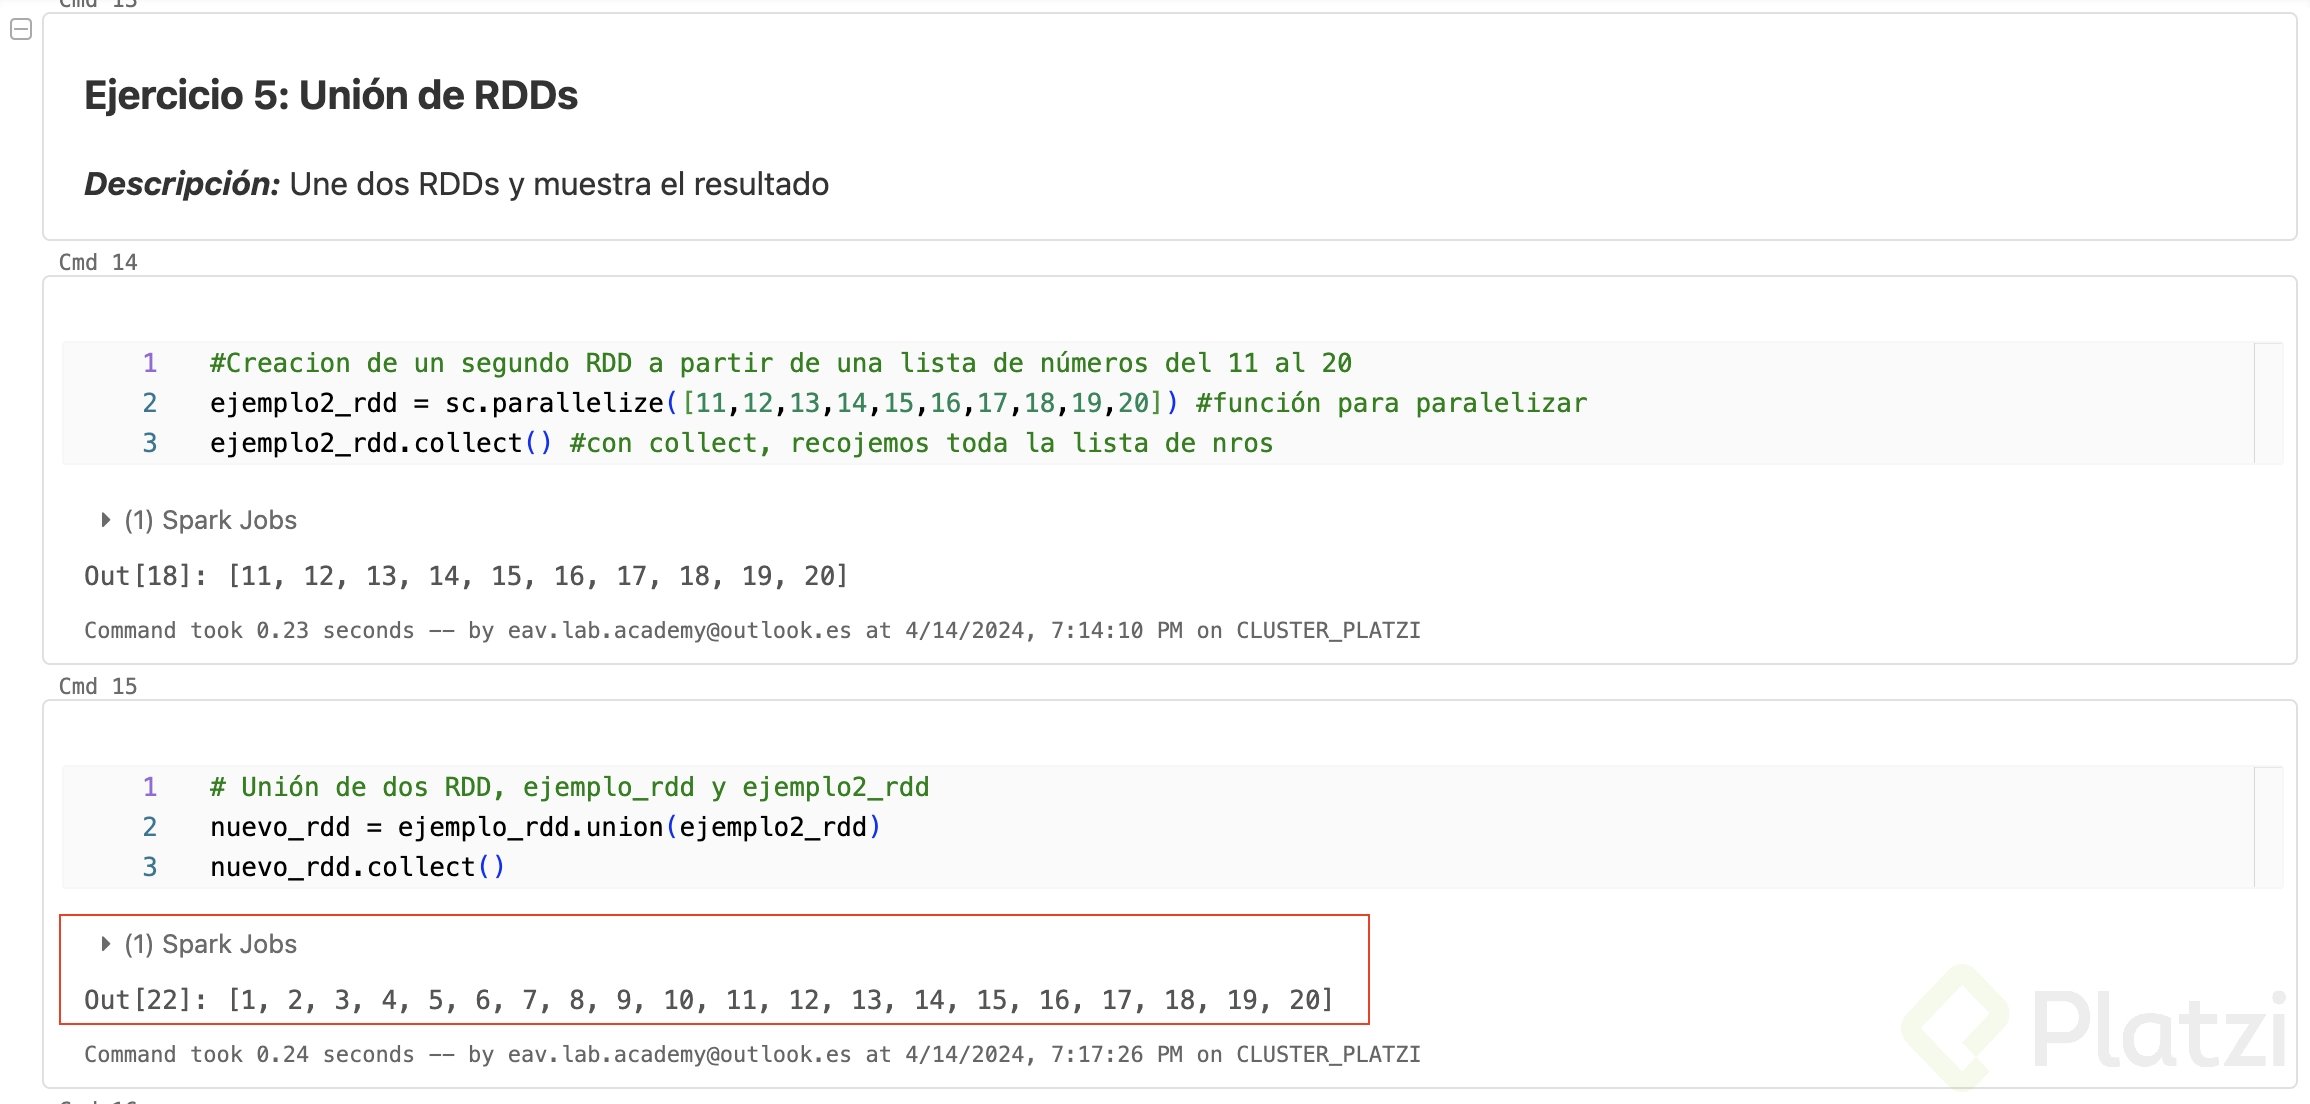Place cursor on nuevo_rdd union assignment line
This screenshot has width=2310, height=1104.
(x=545, y=827)
